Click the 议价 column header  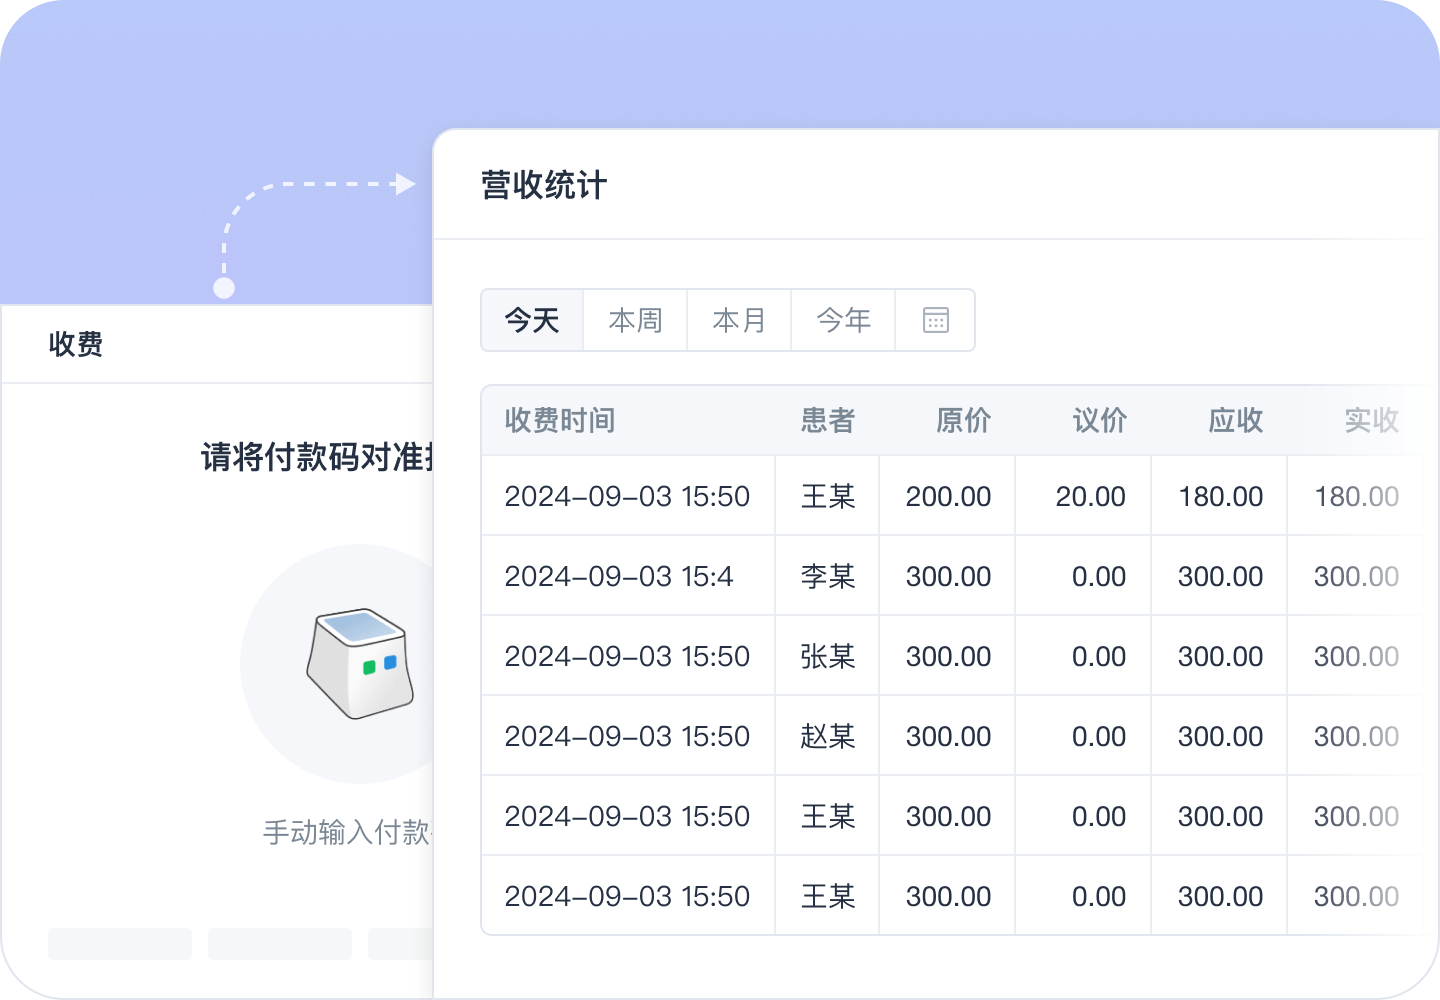(x=1100, y=420)
